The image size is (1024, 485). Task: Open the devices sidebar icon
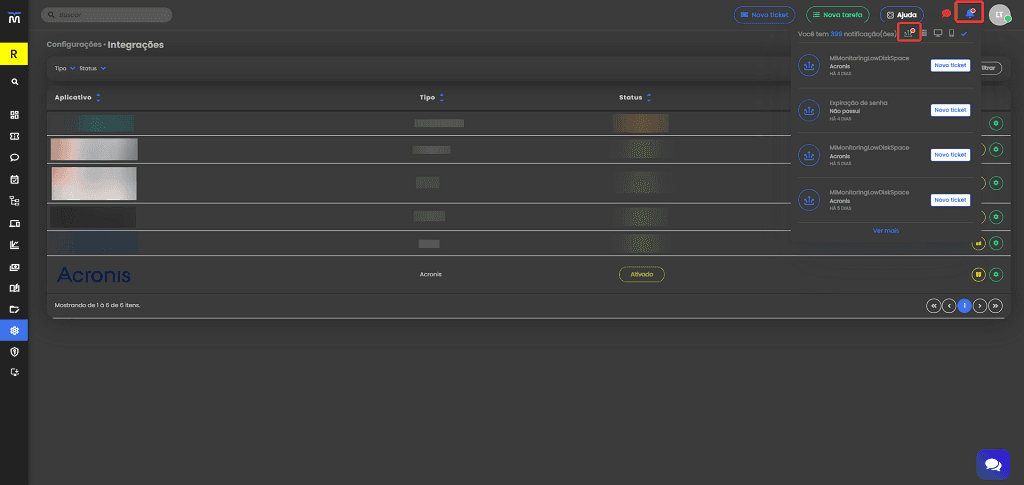click(x=14, y=223)
